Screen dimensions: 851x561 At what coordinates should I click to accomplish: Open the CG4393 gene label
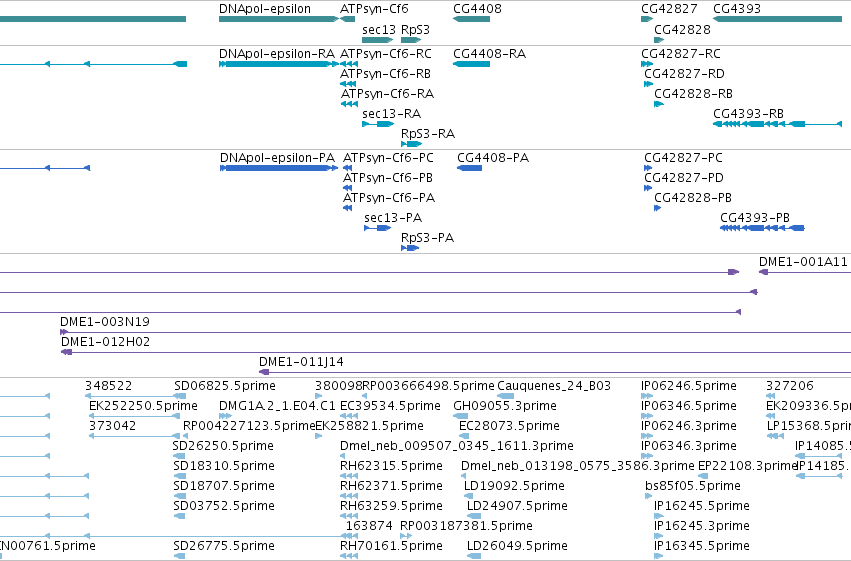[736, 9]
